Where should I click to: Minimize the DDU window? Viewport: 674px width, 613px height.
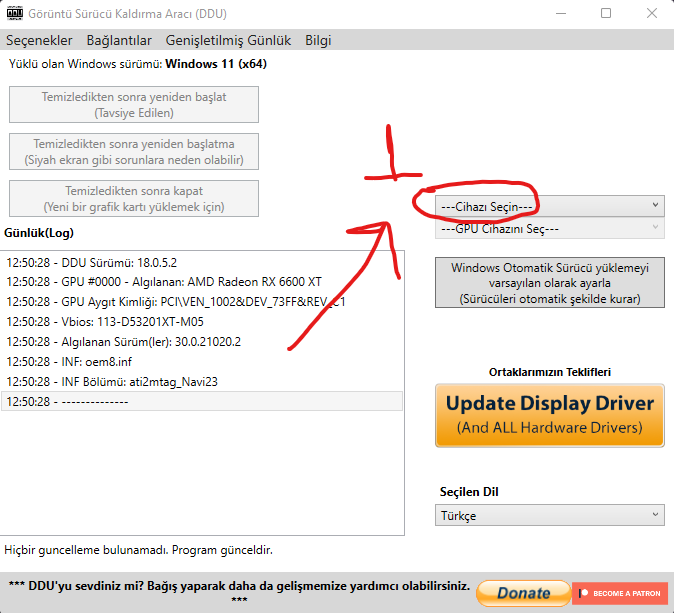pyautogui.click(x=561, y=13)
